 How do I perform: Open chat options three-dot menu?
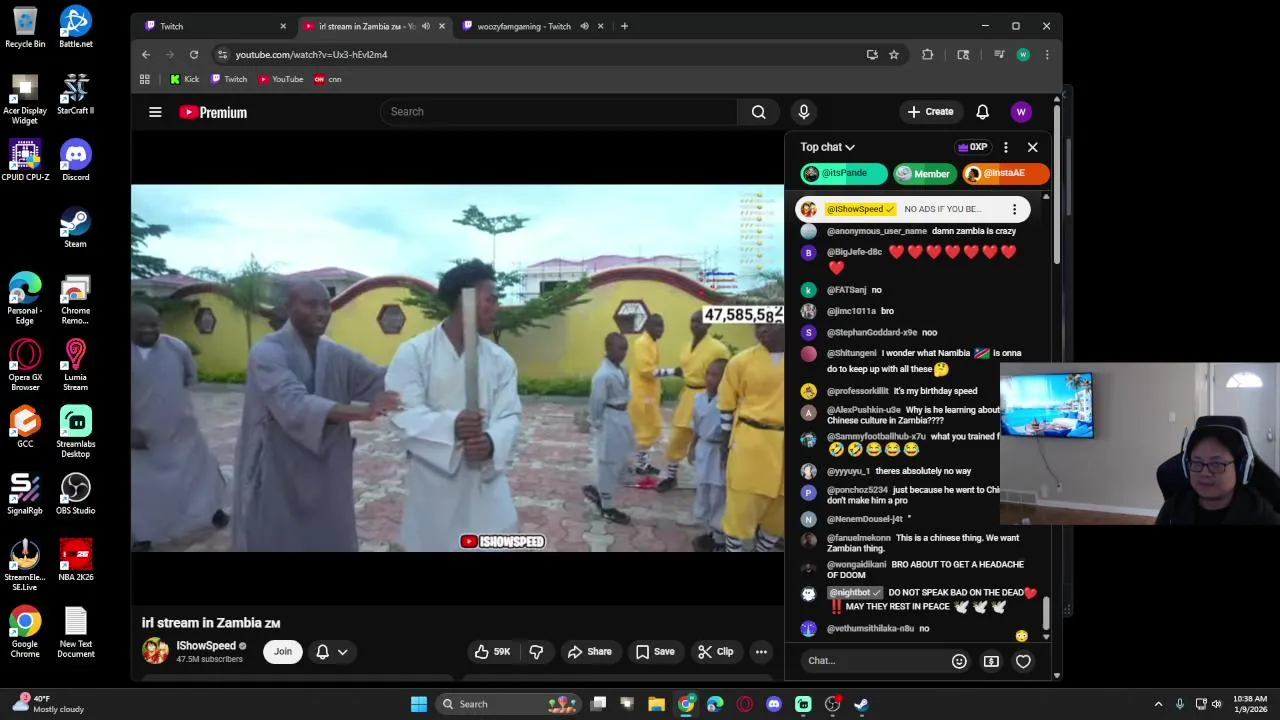(x=1006, y=147)
